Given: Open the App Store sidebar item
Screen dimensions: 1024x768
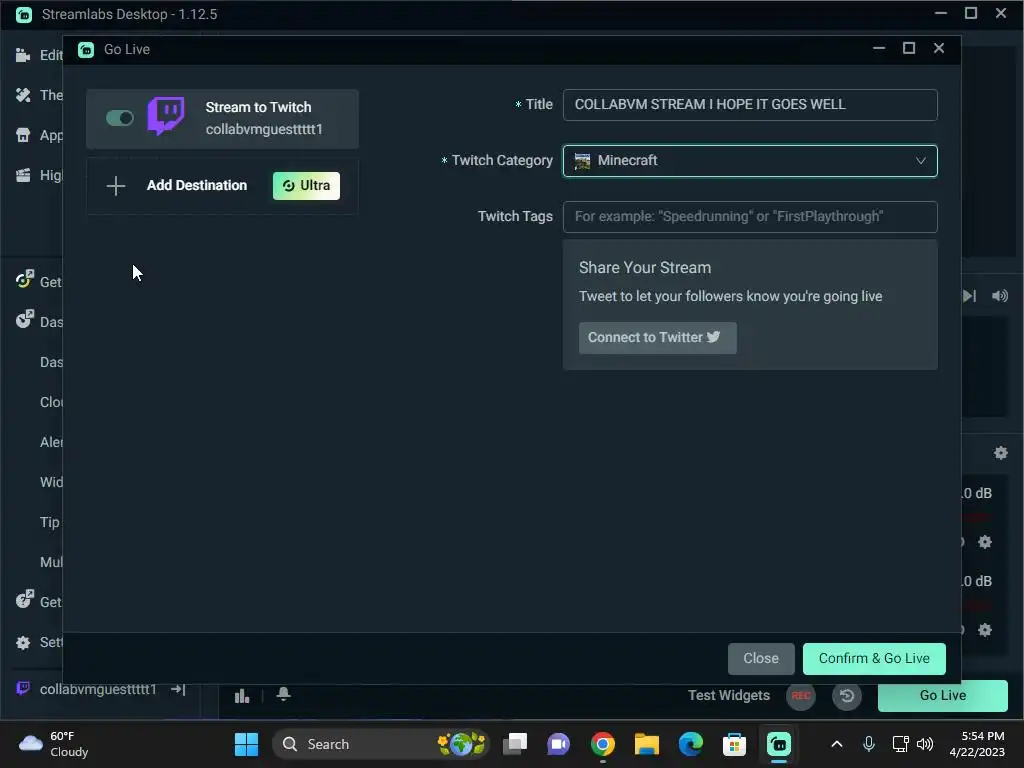Looking at the screenshot, I should 39,135.
